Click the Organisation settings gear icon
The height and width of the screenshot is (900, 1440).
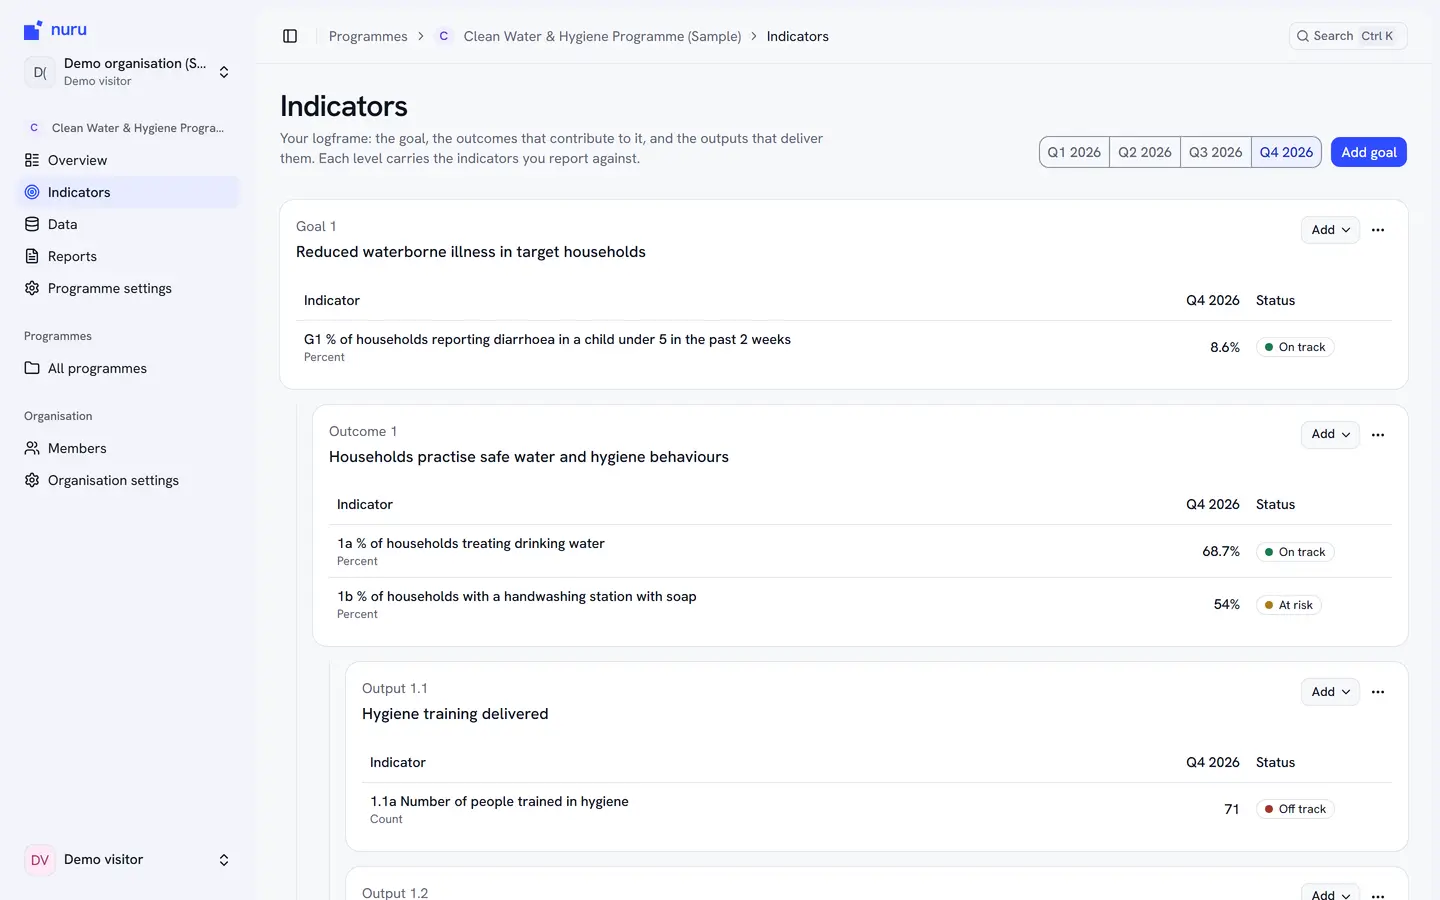(32, 480)
